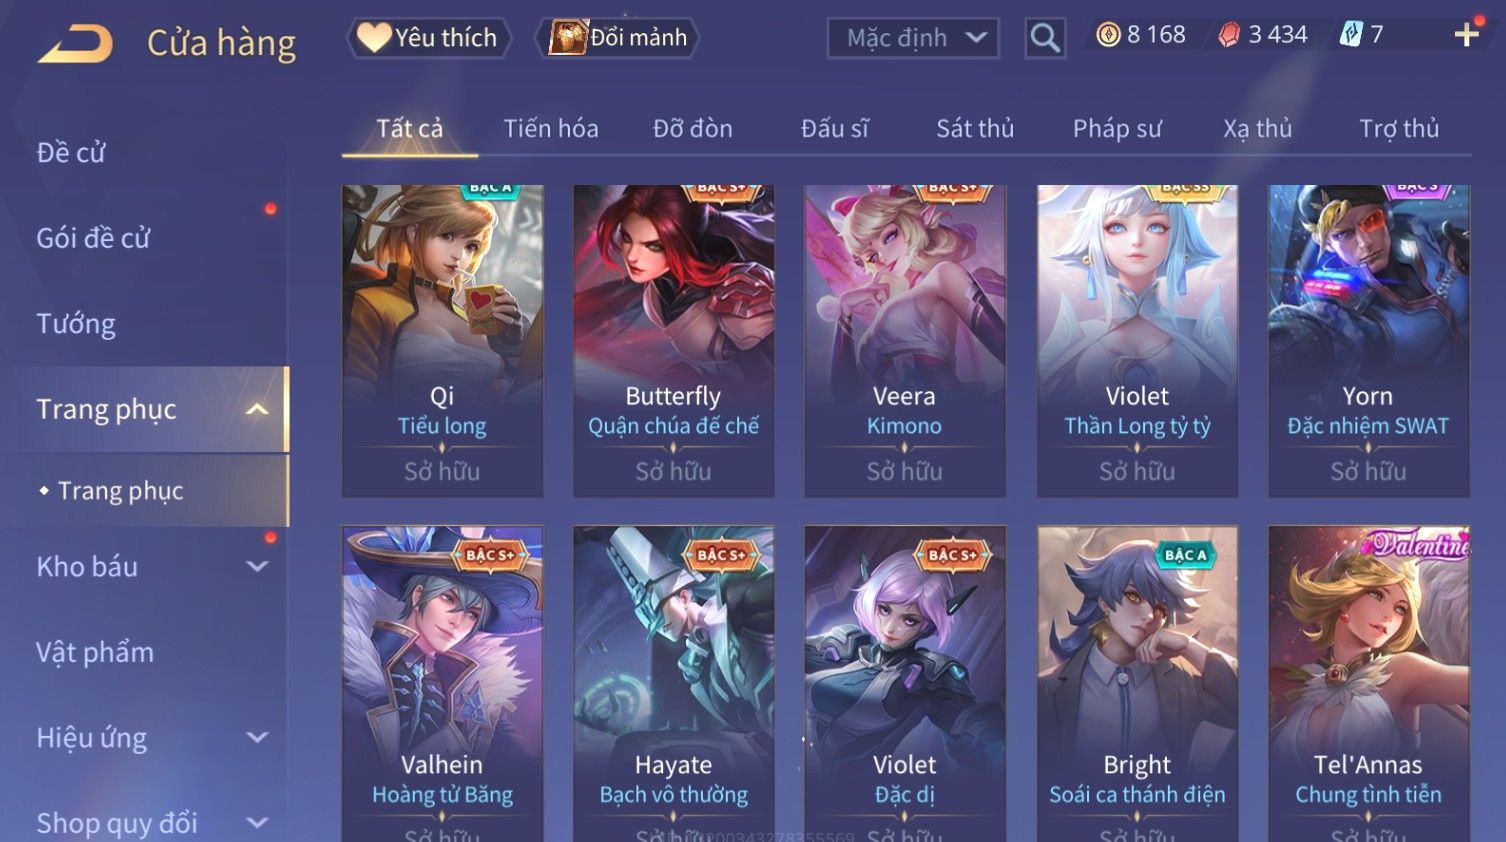Select the Butterfly Quận chúa đế chế skin

(673, 341)
